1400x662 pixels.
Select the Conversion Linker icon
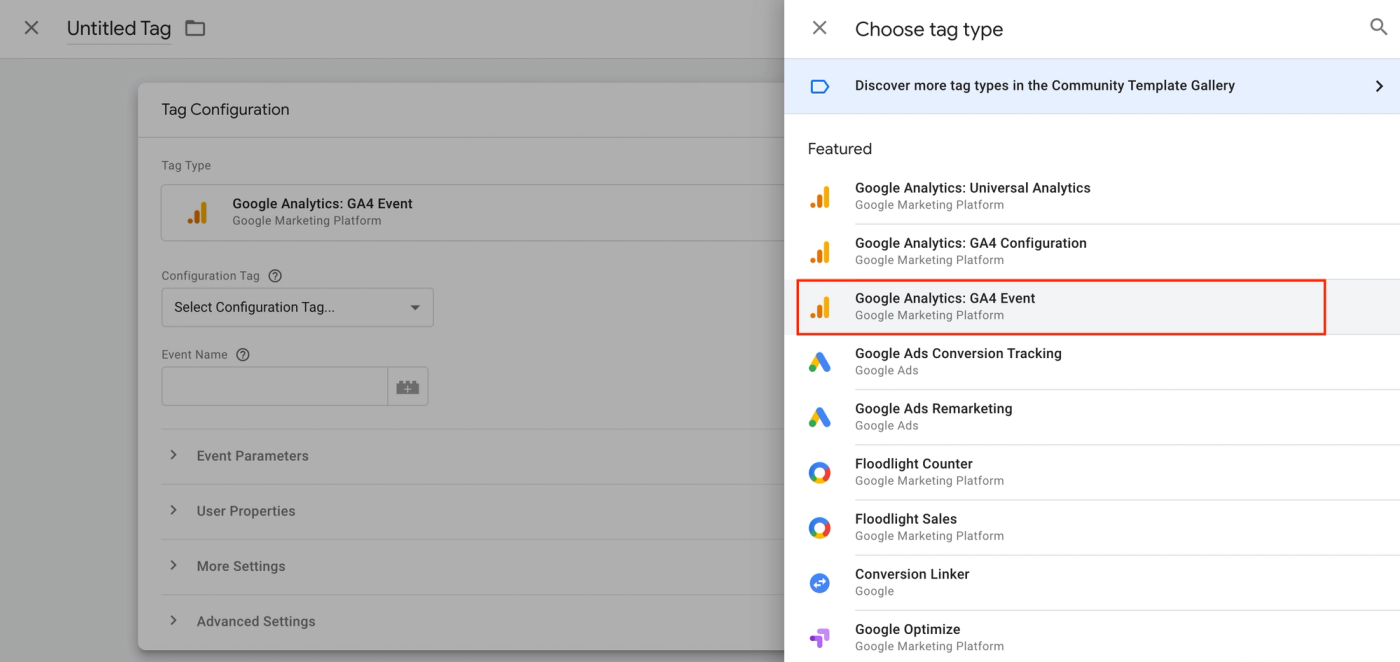pyautogui.click(x=819, y=582)
